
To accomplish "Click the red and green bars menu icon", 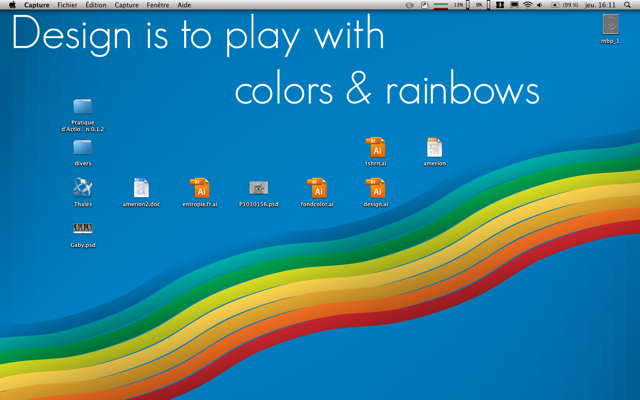I will click(441, 5).
